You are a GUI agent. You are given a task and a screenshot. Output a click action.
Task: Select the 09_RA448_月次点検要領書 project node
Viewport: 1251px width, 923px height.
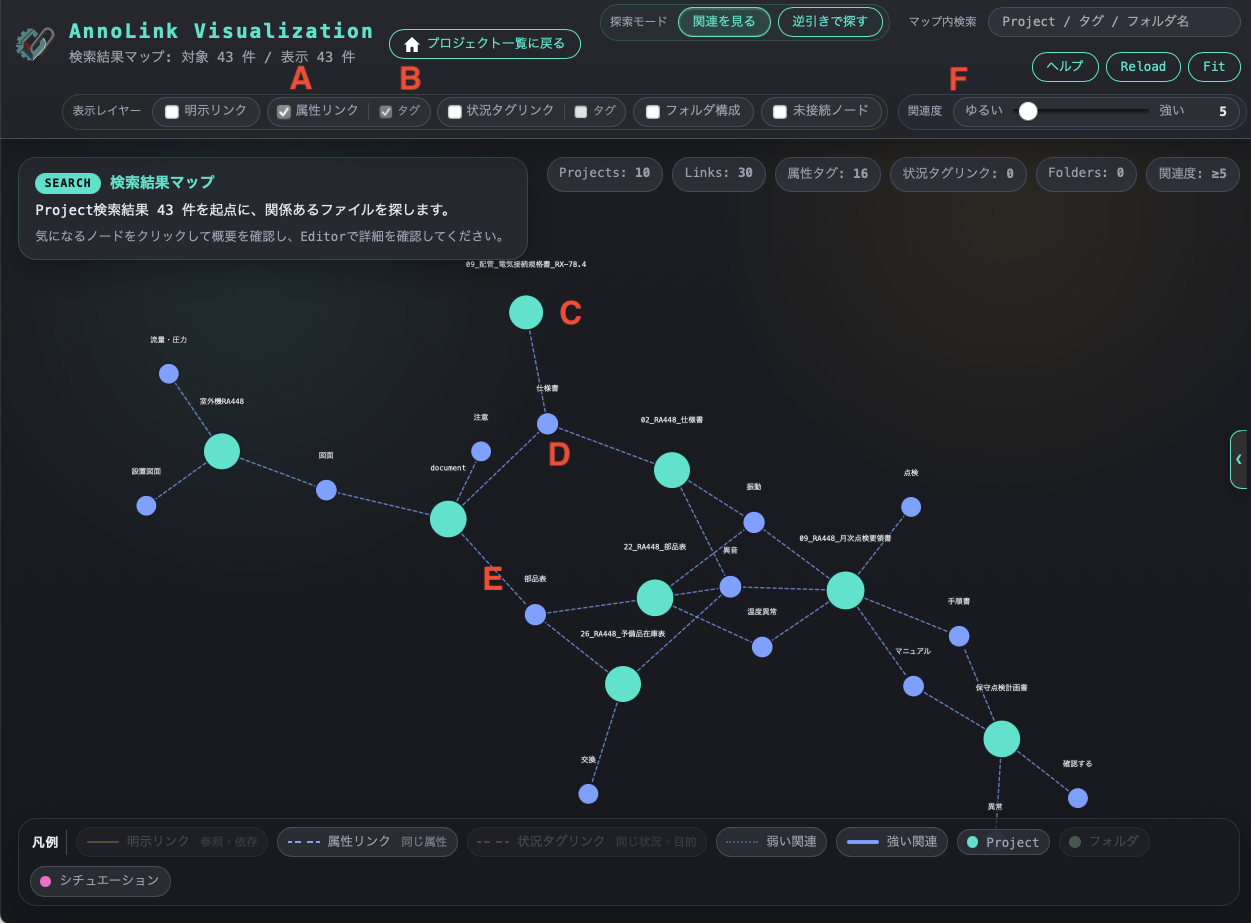[845, 590]
